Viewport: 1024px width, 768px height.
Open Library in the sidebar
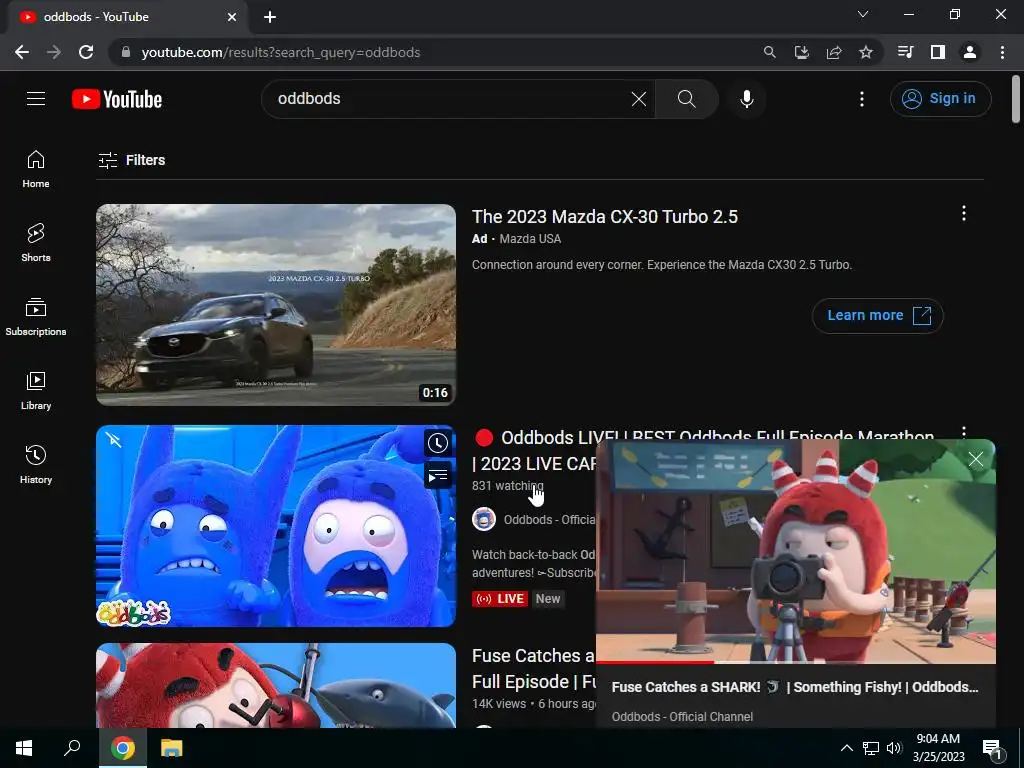point(36,391)
